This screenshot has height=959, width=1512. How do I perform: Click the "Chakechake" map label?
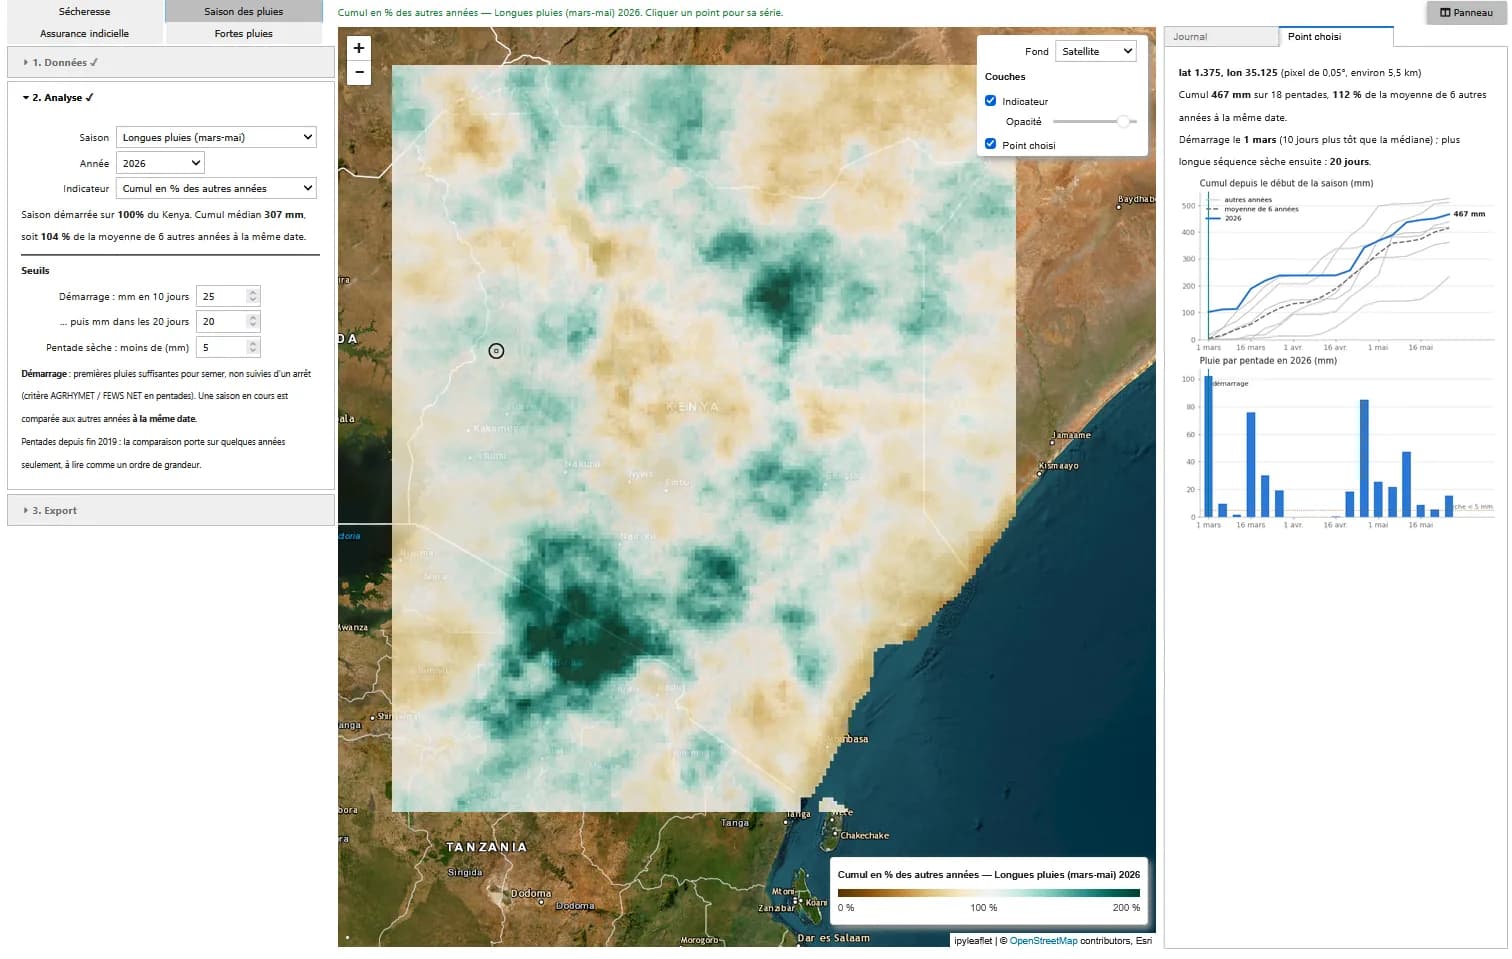864,836
